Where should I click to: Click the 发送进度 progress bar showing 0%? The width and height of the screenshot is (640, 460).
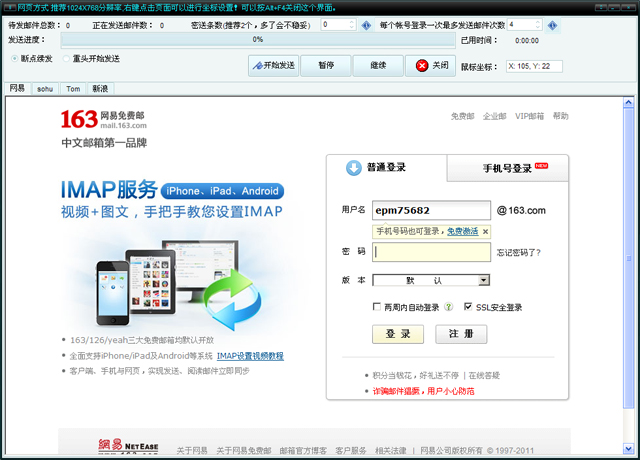click(258, 40)
